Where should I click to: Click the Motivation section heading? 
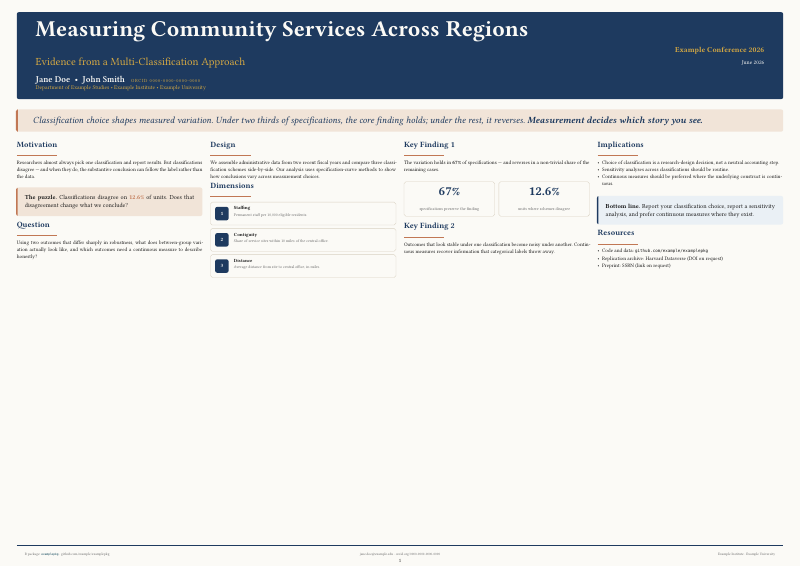coord(37,145)
